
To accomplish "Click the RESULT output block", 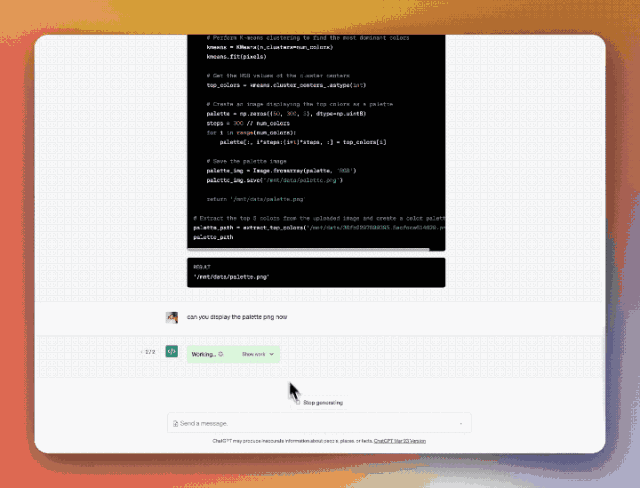I will [x=316, y=272].
